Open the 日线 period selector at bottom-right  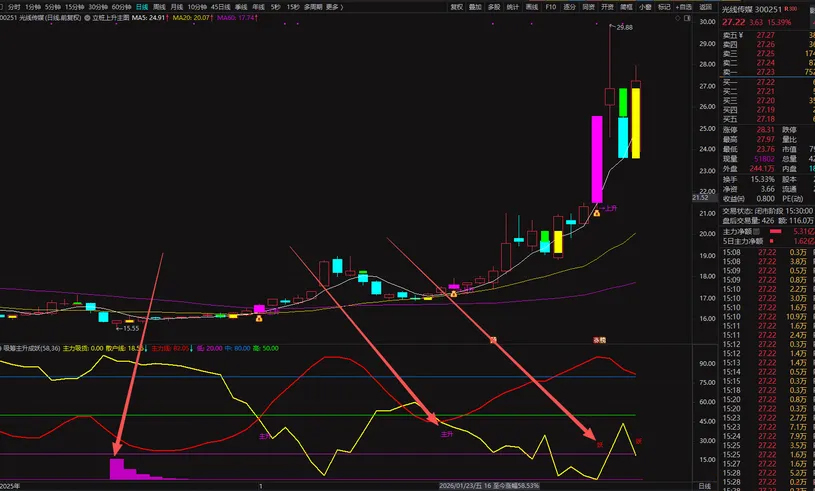(704, 486)
